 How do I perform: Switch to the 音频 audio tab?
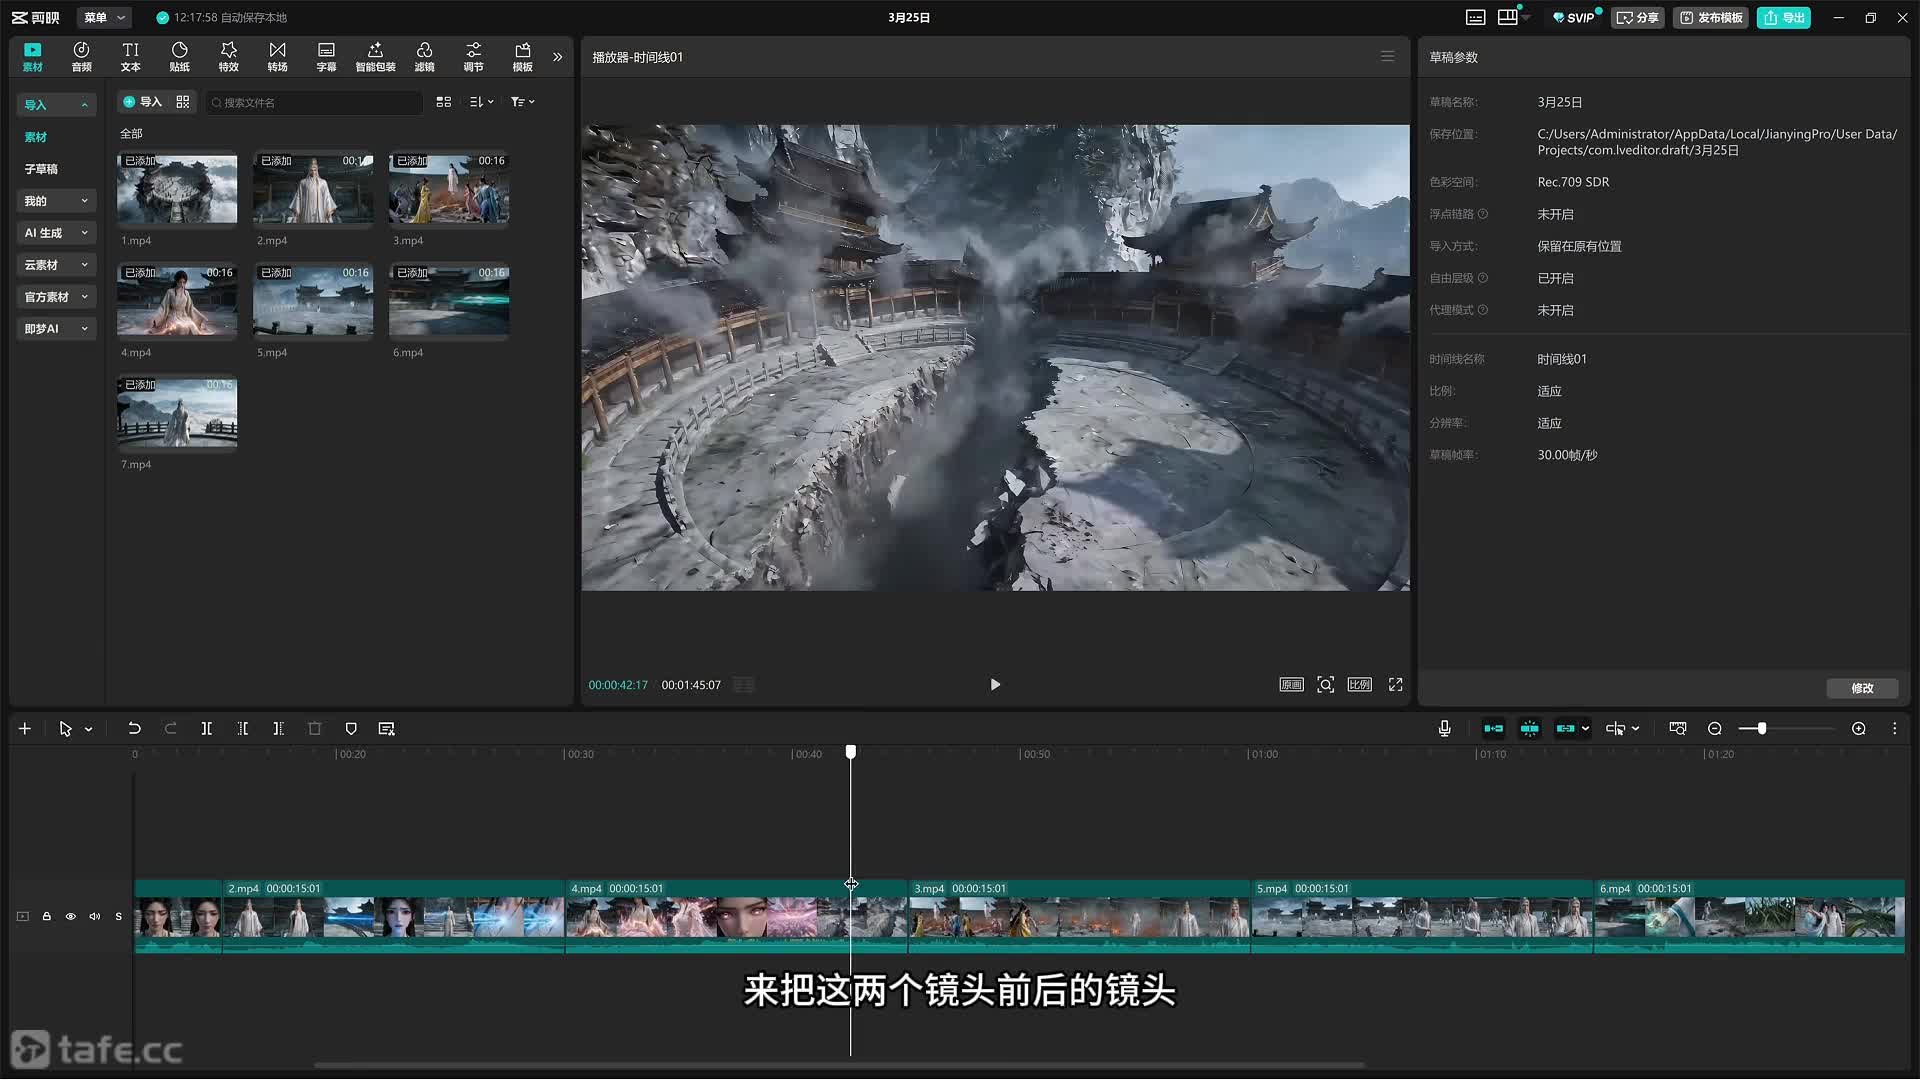pyautogui.click(x=81, y=56)
